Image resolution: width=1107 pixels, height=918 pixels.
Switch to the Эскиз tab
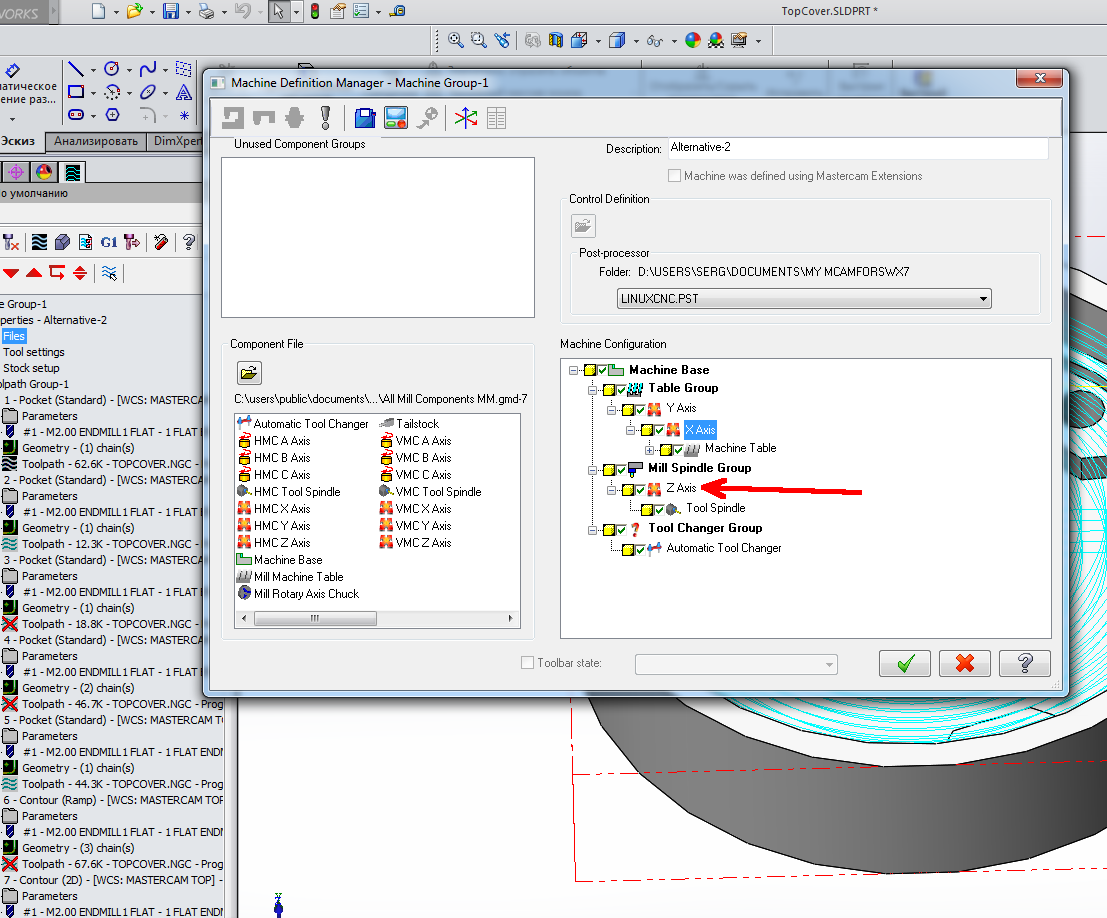pyautogui.click(x=19, y=141)
